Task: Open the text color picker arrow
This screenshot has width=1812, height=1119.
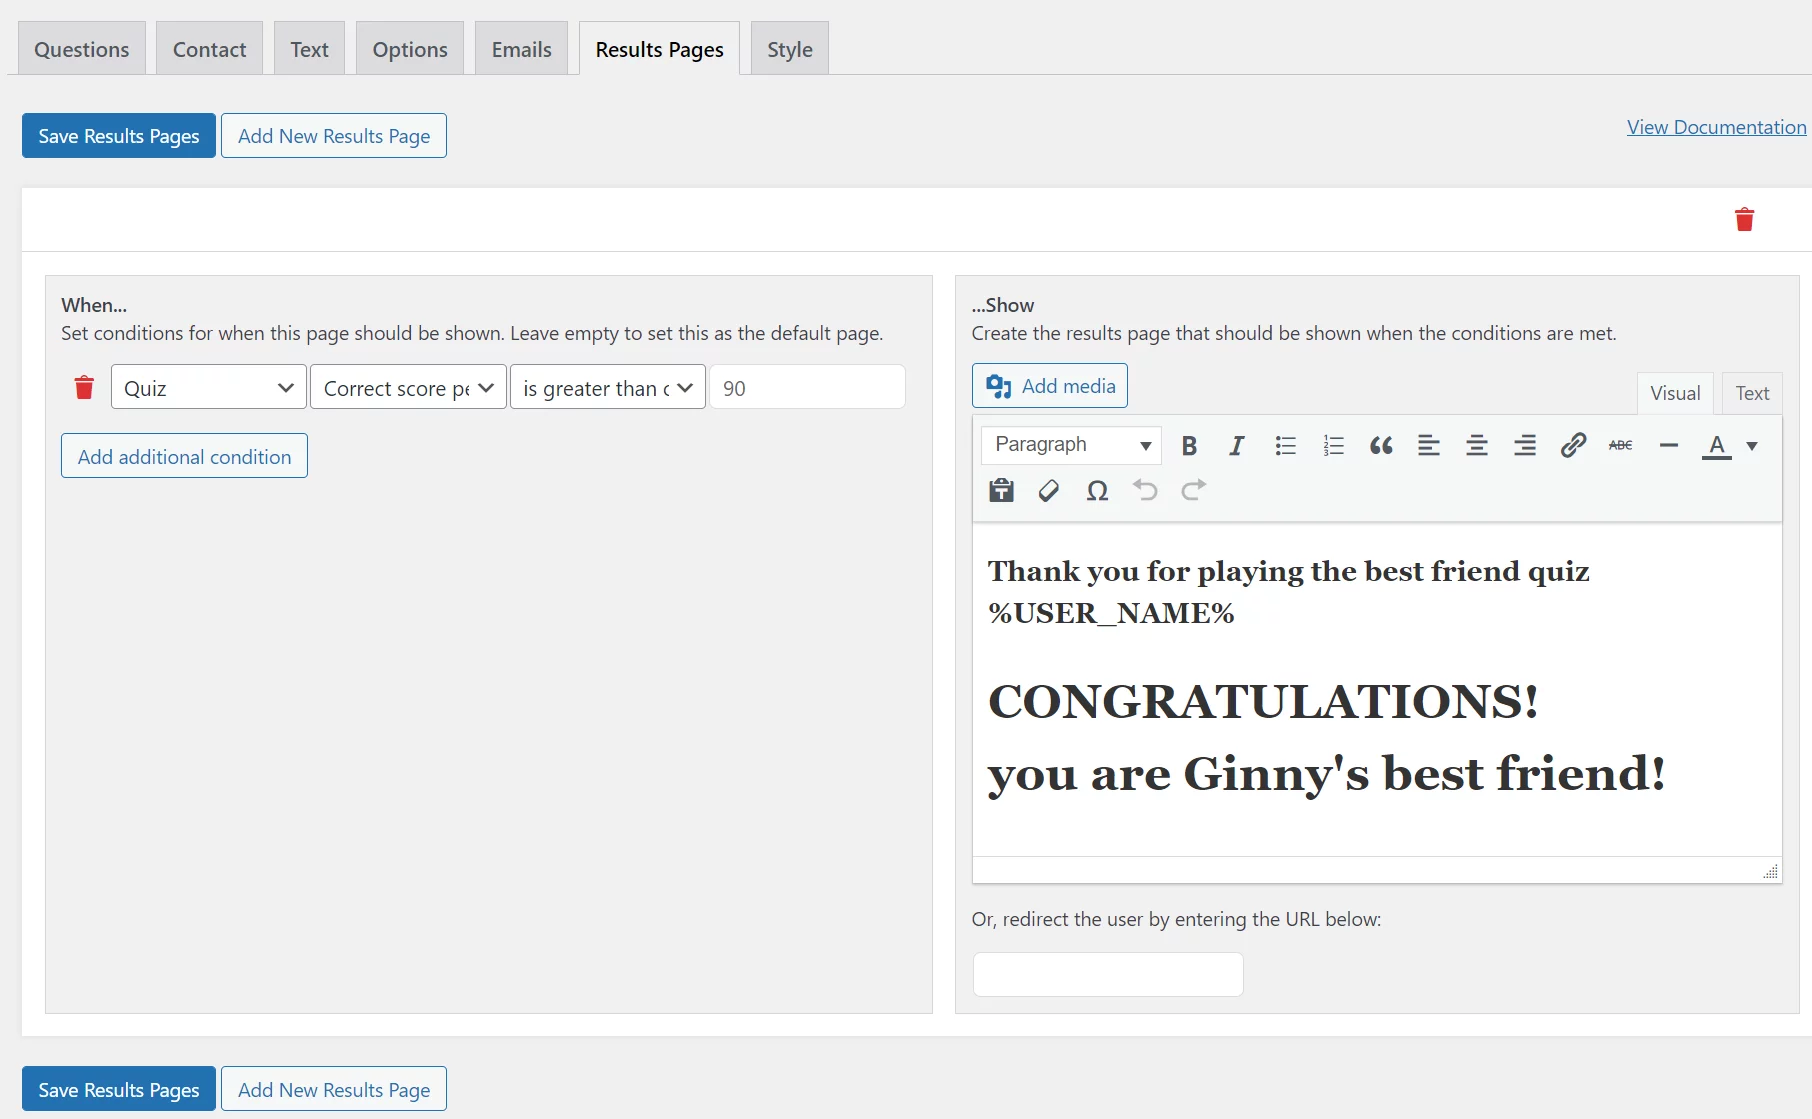Action: pyautogui.click(x=1752, y=446)
